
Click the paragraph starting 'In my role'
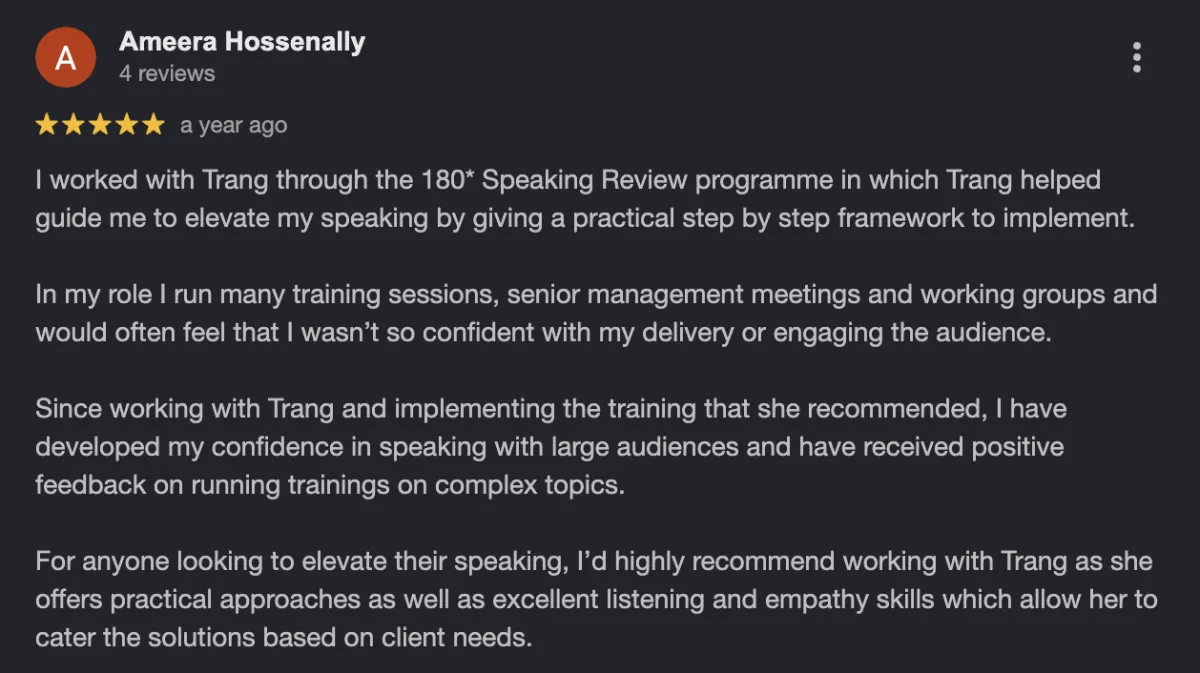click(x=596, y=314)
